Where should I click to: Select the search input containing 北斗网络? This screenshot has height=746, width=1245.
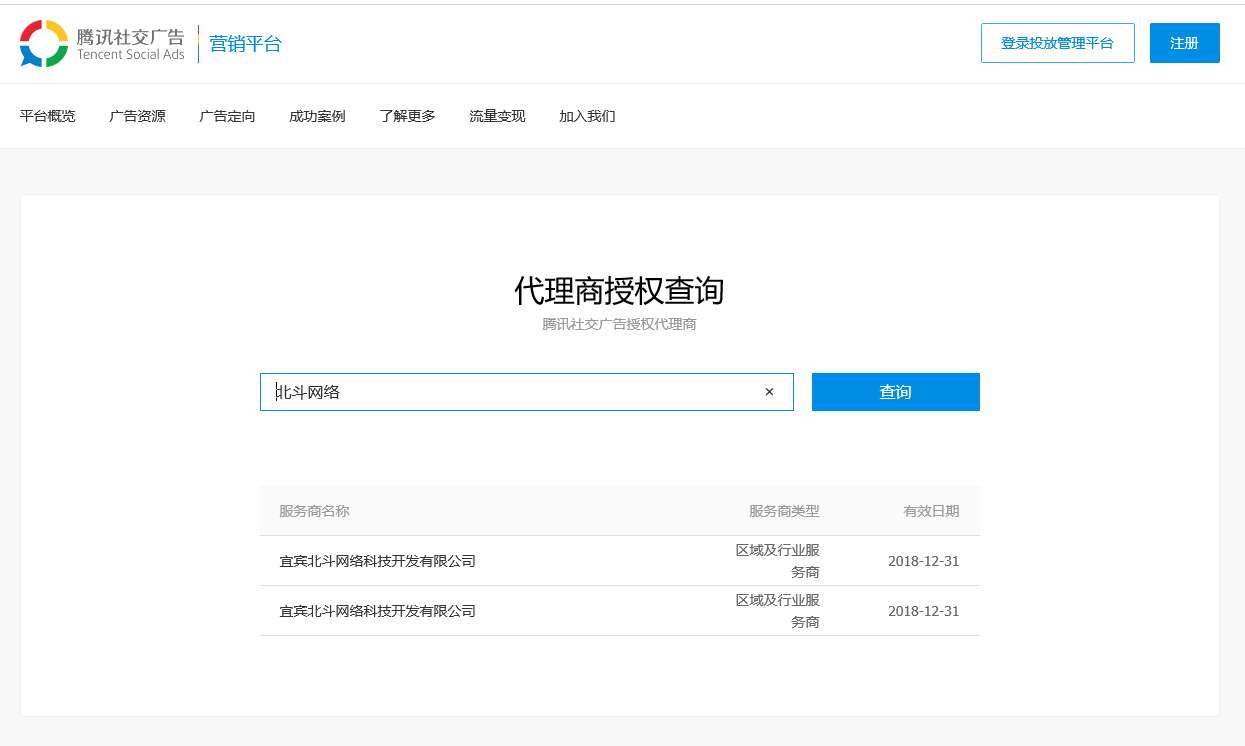pos(500,391)
